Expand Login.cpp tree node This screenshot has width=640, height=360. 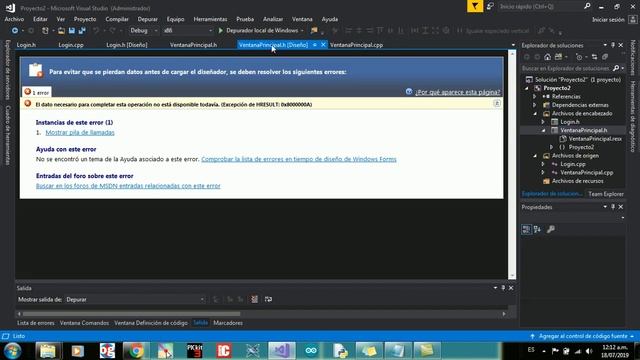click(x=543, y=164)
